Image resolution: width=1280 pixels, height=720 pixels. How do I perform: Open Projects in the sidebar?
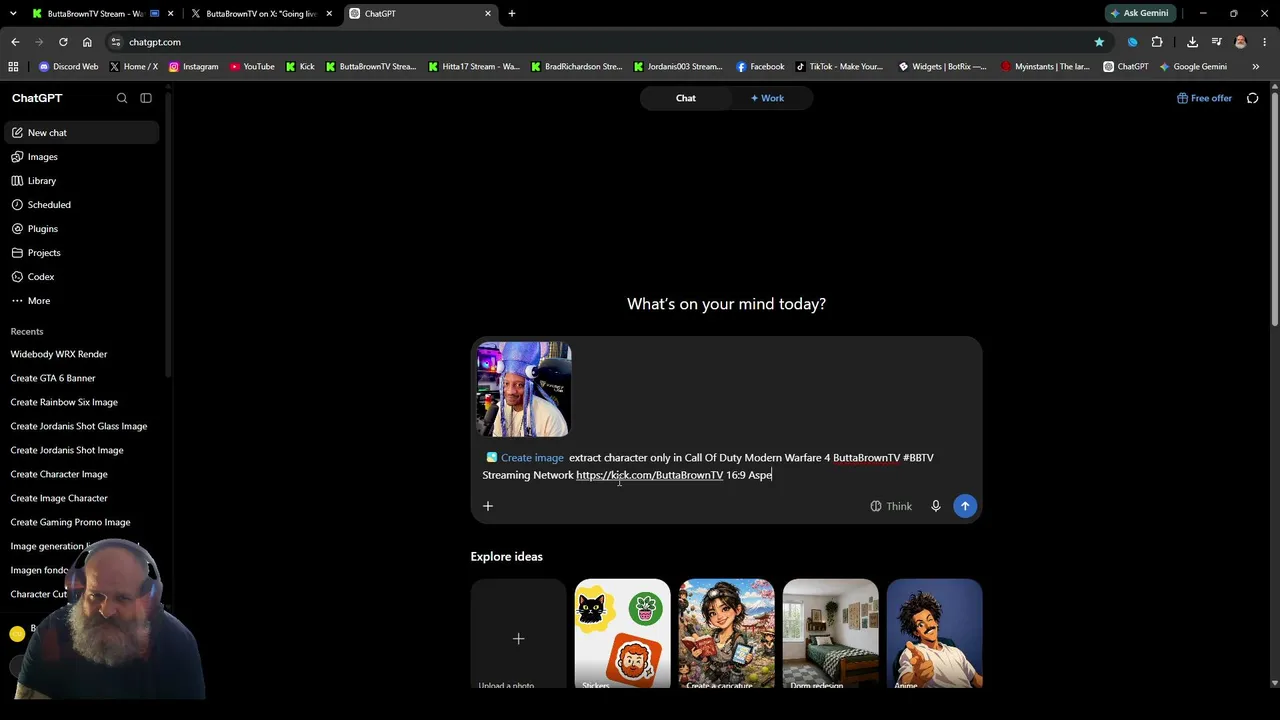click(80, 253)
